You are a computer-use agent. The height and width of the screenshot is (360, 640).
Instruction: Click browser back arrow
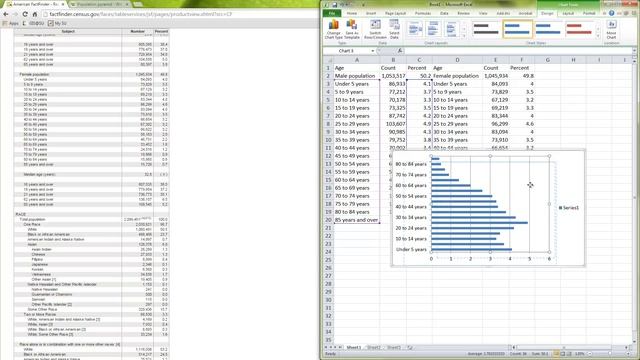(x=6, y=14)
